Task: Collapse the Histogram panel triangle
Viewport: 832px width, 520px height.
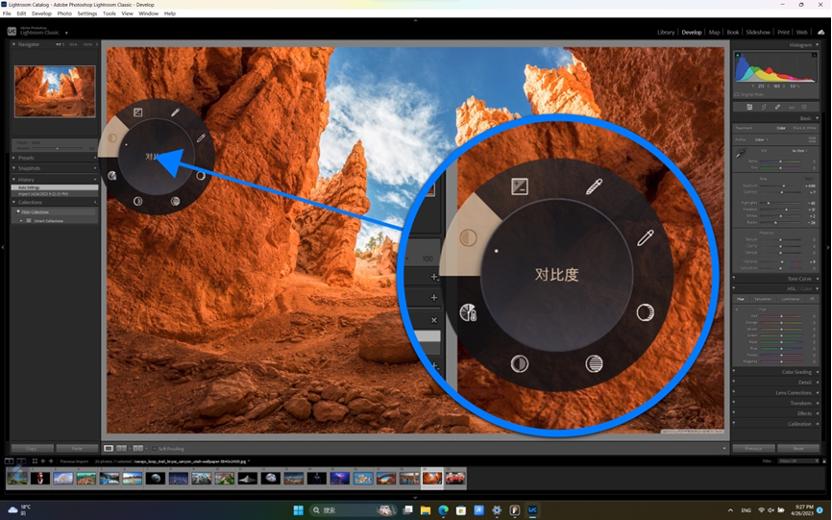Action: [817, 45]
